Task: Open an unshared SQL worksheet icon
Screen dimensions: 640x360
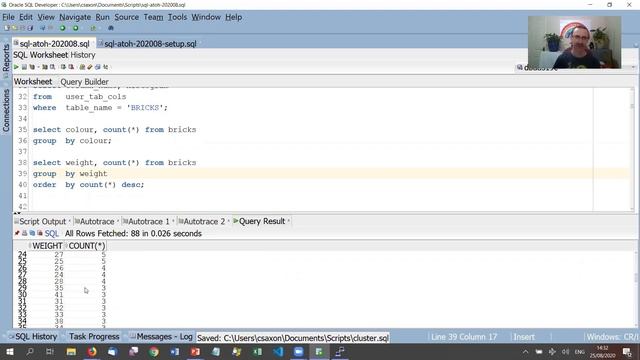Action: coord(82,67)
